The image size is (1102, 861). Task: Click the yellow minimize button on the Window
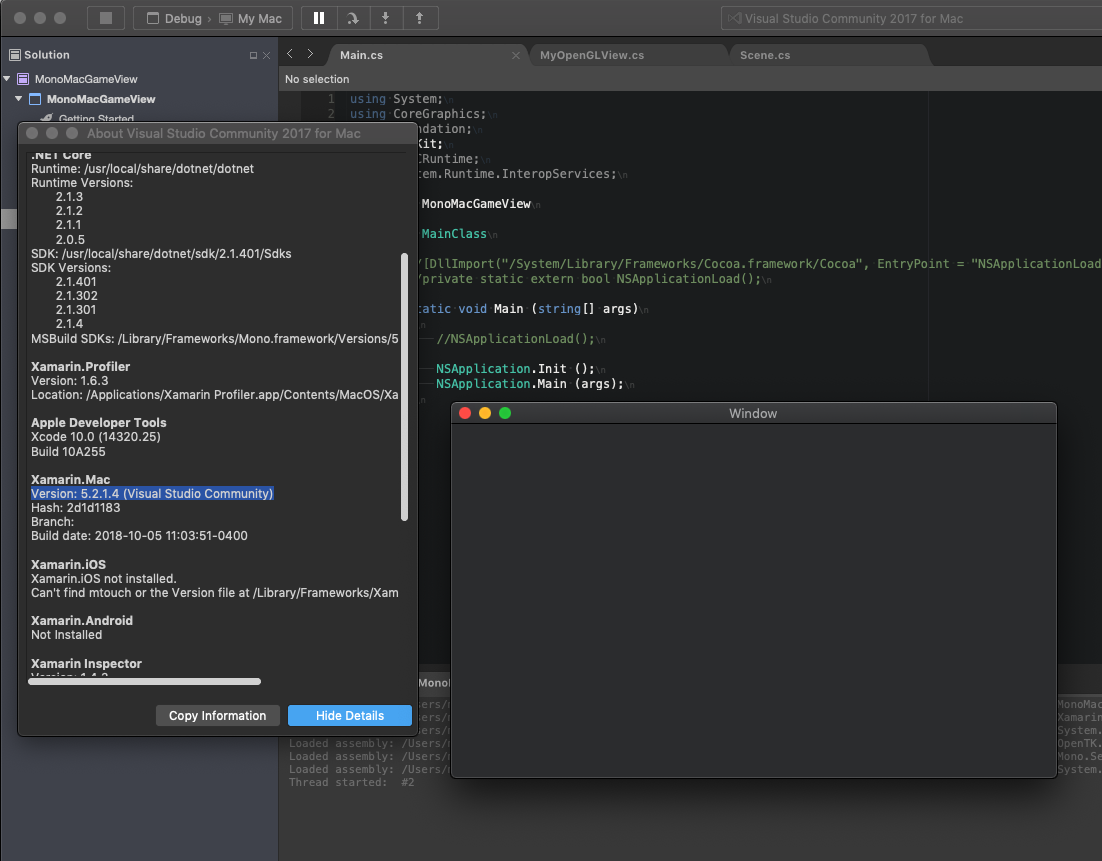click(x=484, y=412)
